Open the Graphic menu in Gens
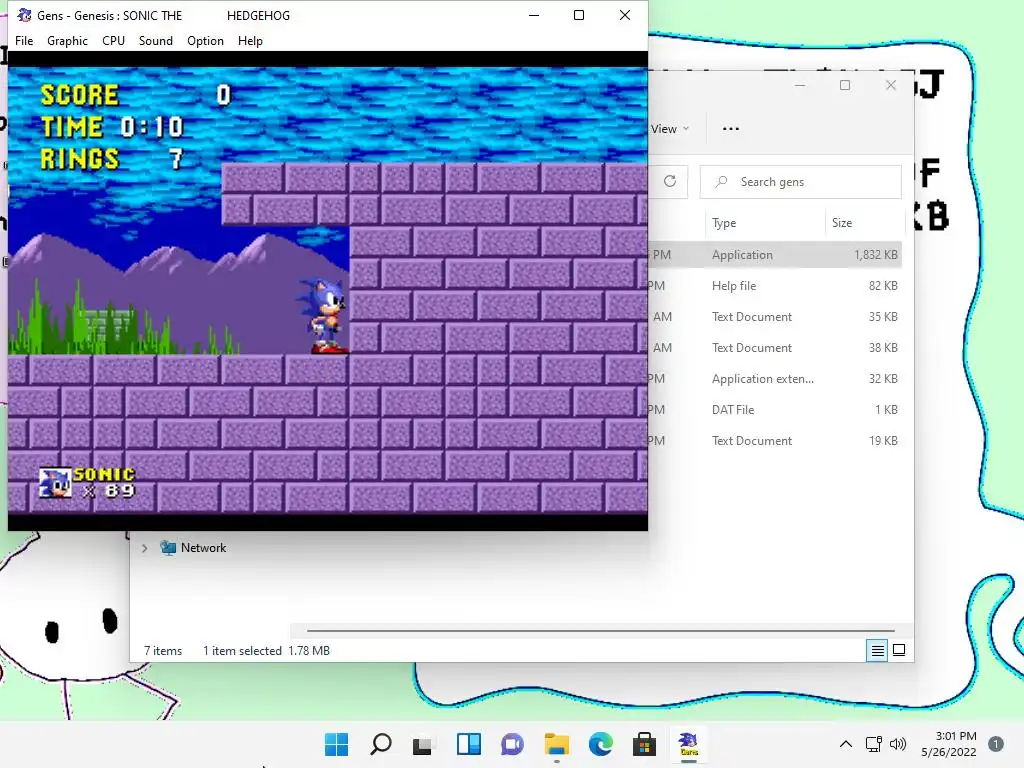1024x768 pixels. [67, 40]
